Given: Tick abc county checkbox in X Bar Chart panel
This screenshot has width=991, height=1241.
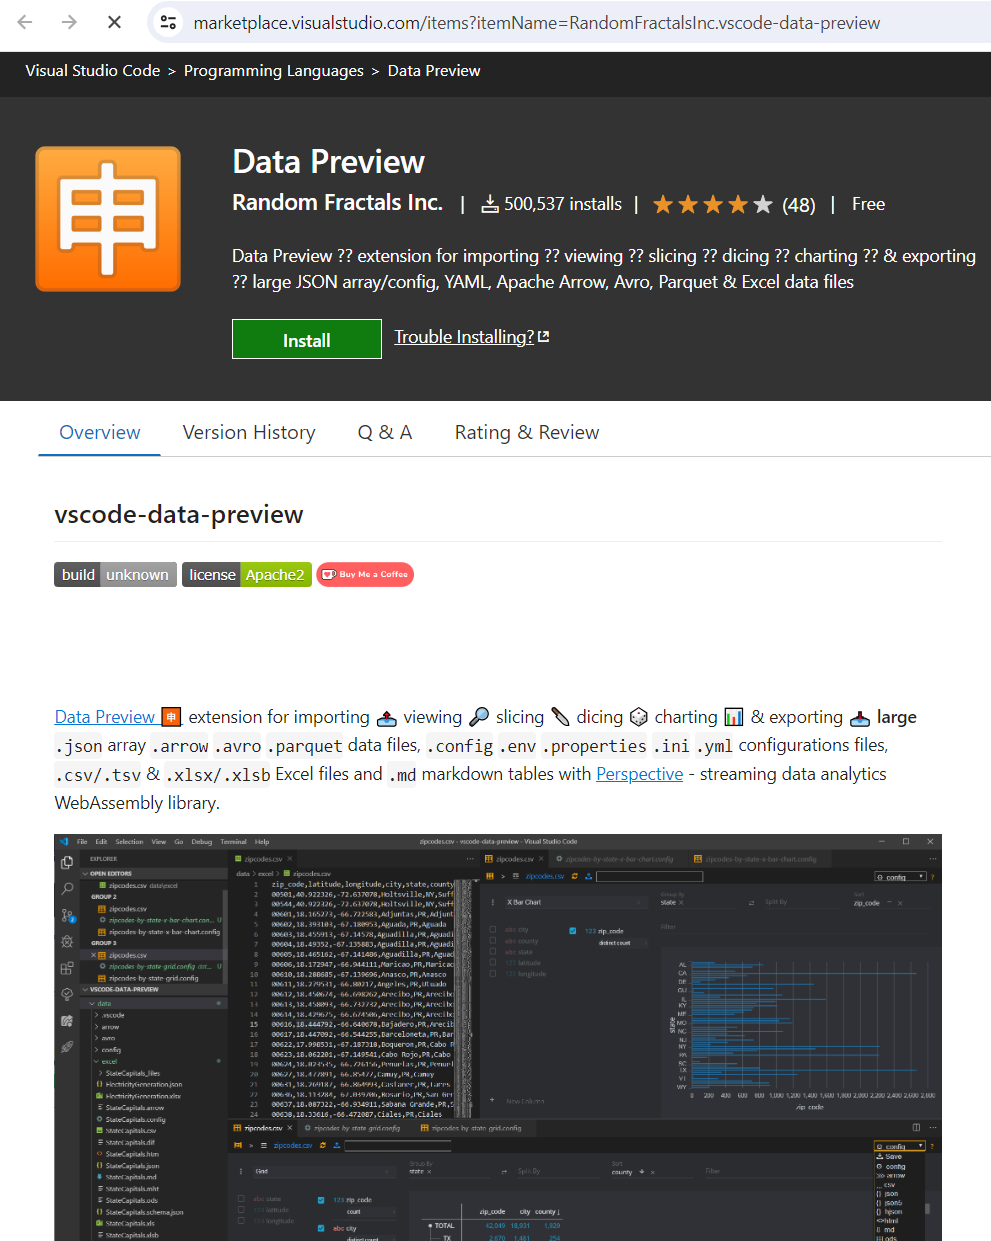Looking at the screenshot, I should pos(493,941).
